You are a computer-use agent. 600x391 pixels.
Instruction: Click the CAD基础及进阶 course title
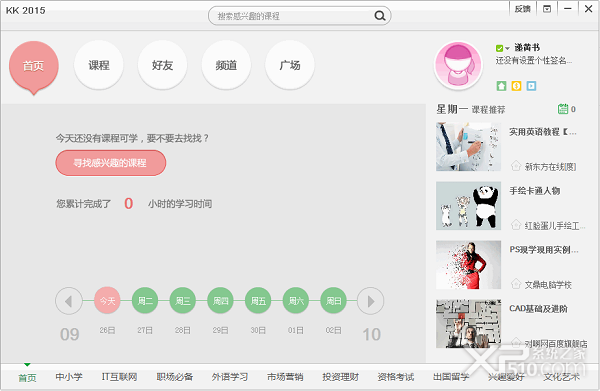(x=538, y=309)
